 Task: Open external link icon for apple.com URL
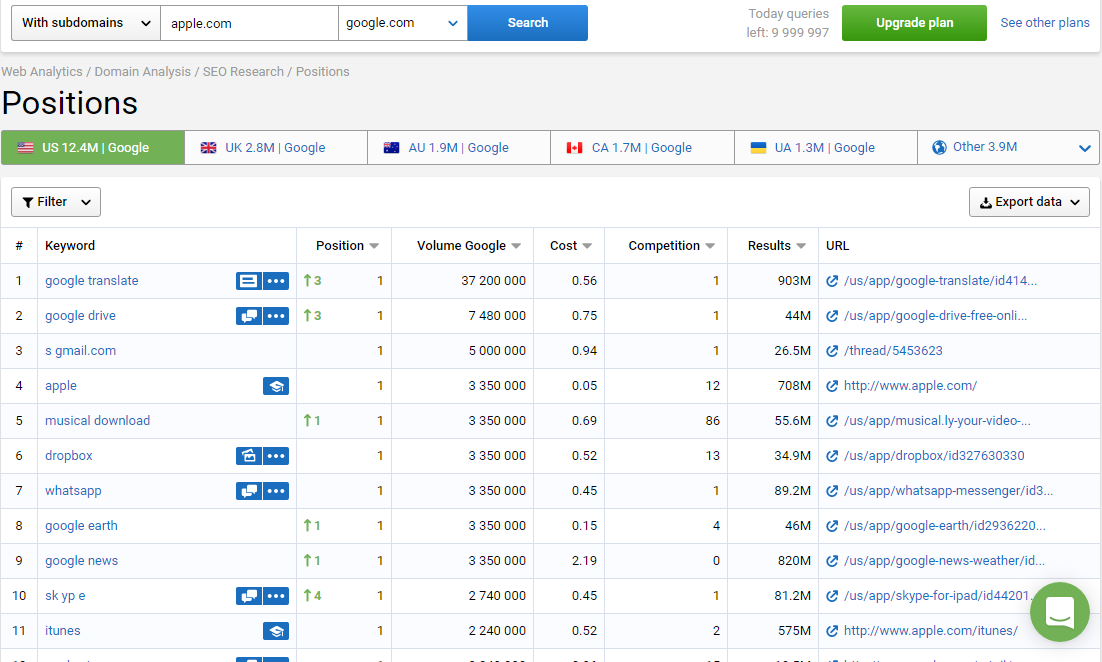click(x=832, y=386)
